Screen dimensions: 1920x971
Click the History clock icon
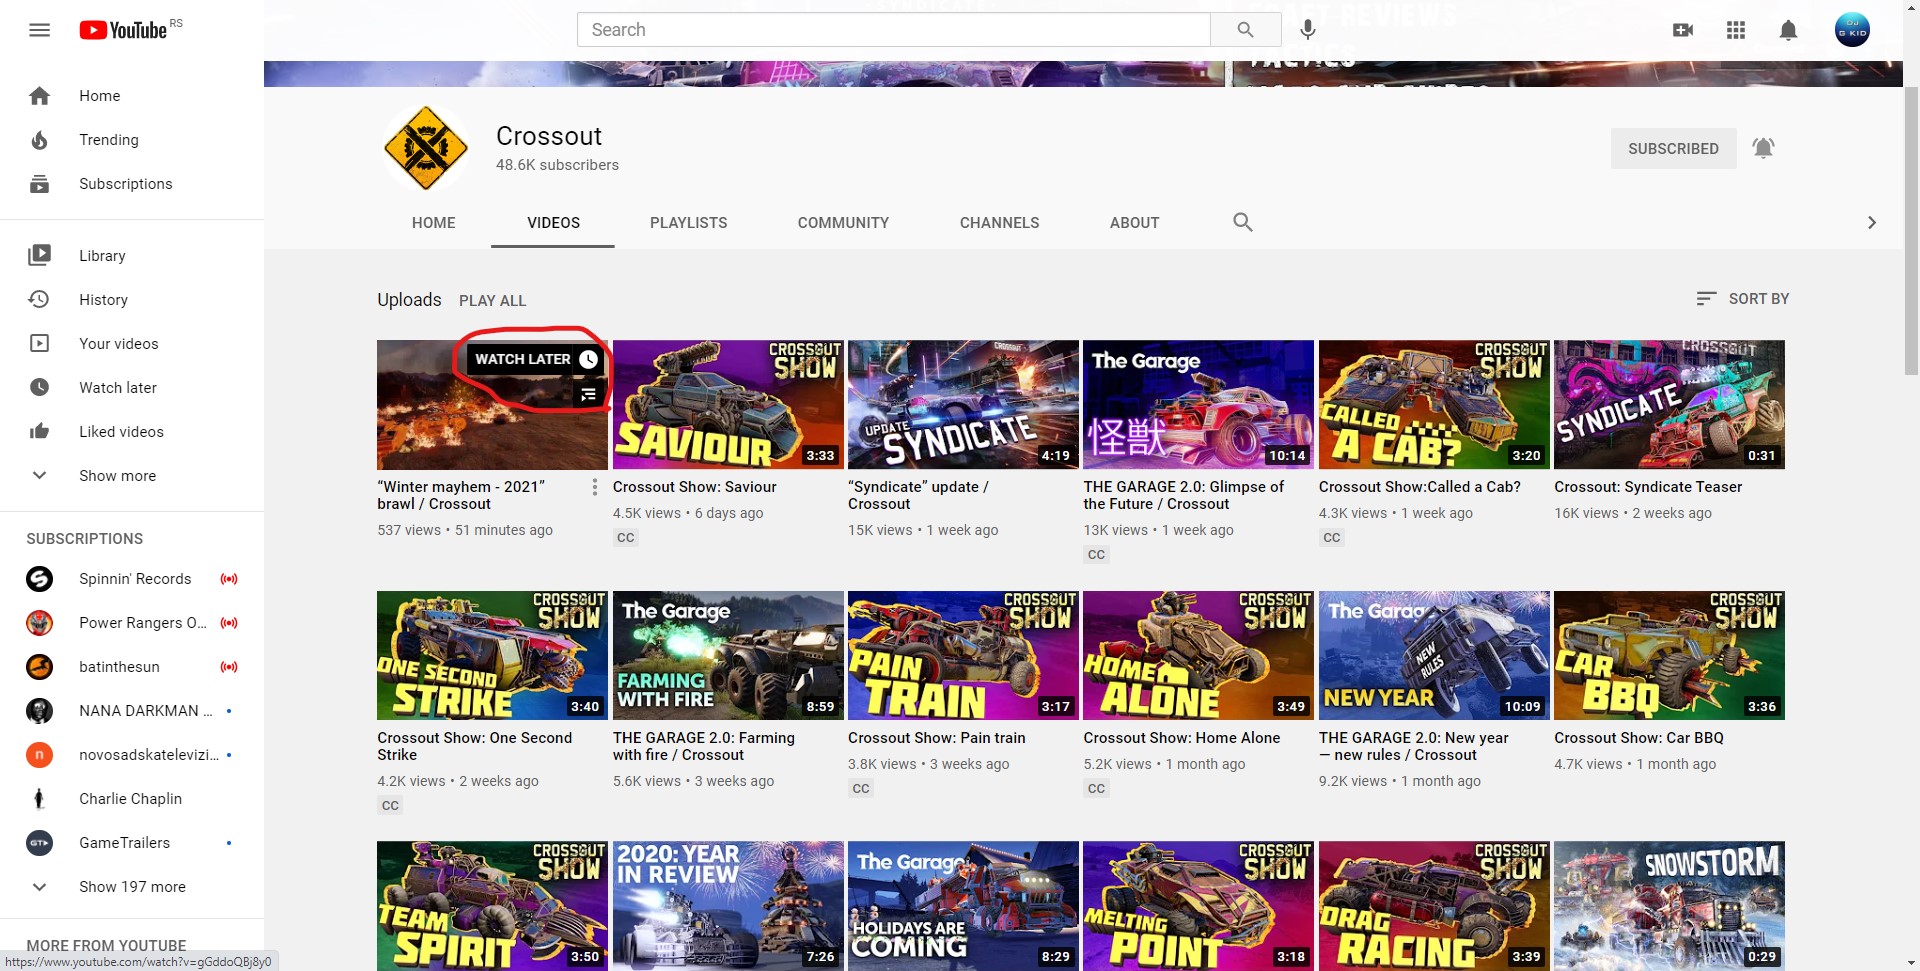[40, 300]
